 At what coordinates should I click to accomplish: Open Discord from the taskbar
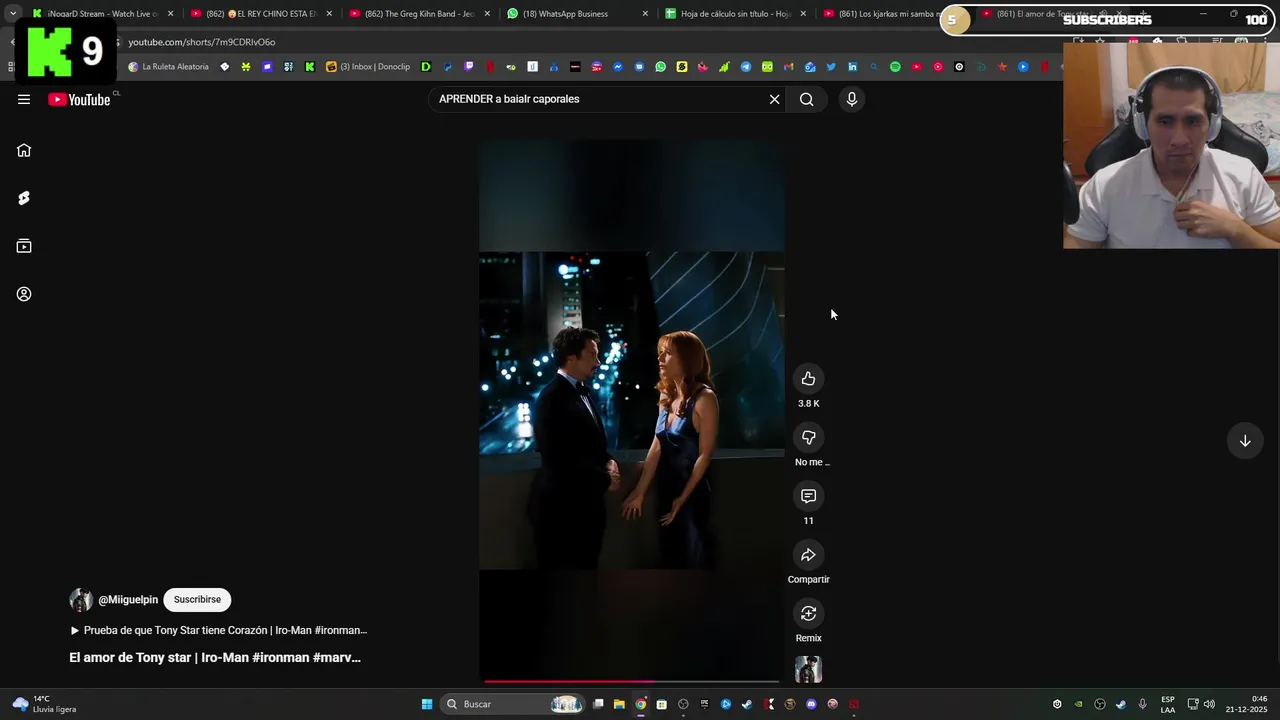[811, 704]
